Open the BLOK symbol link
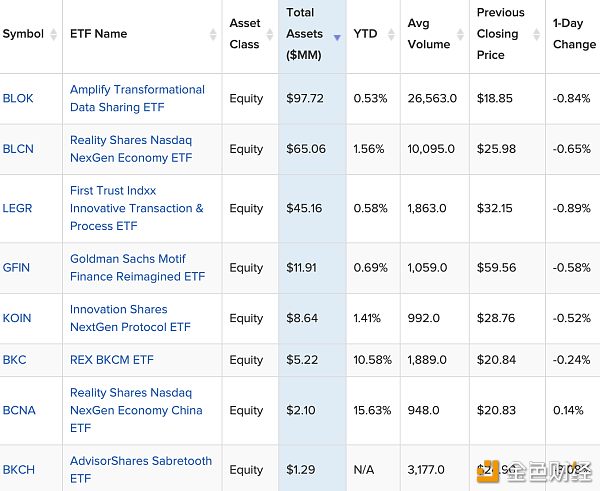Image resolution: width=600 pixels, height=491 pixels. pyautogui.click(x=18, y=99)
